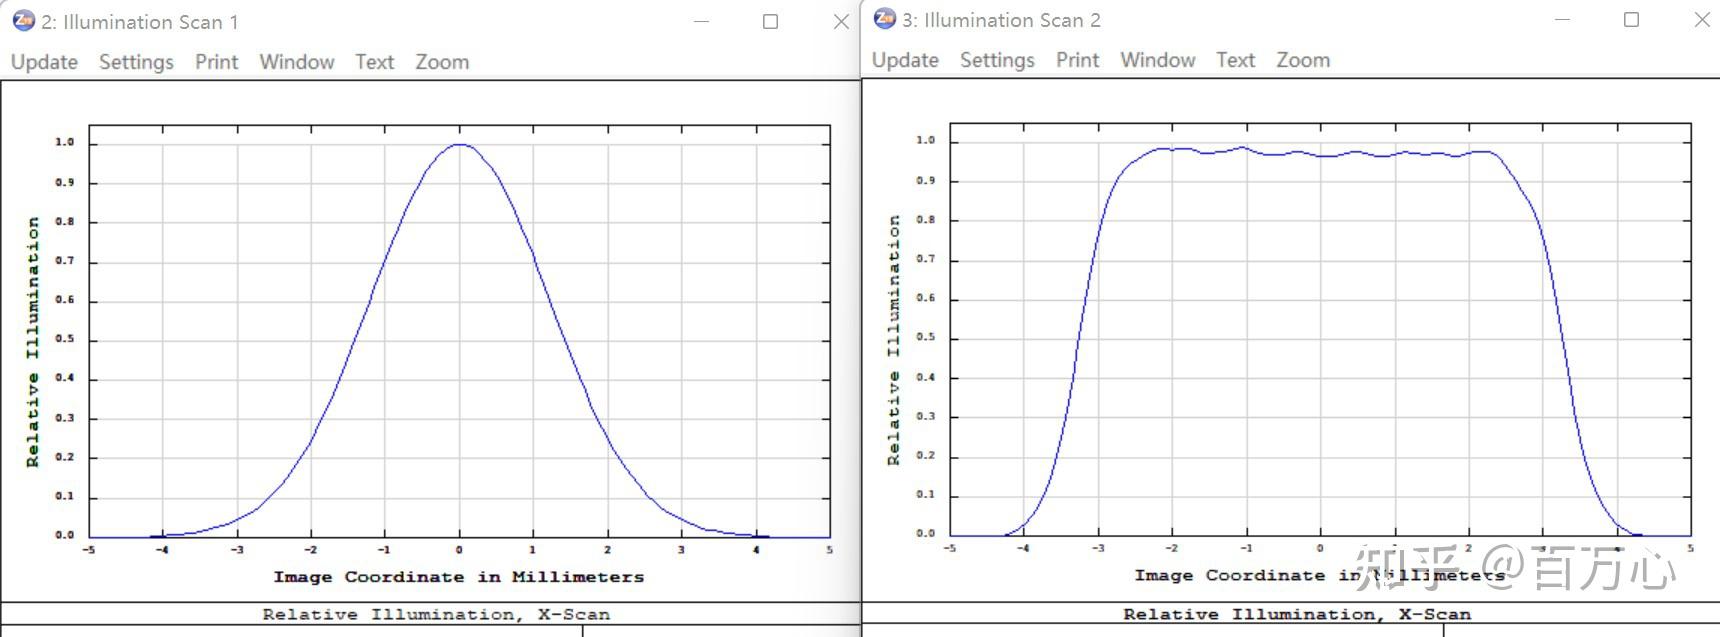This screenshot has width=1720, height=637.
Task: Minimize the Illumination Scan 1 window
Action: click(702, 21)
